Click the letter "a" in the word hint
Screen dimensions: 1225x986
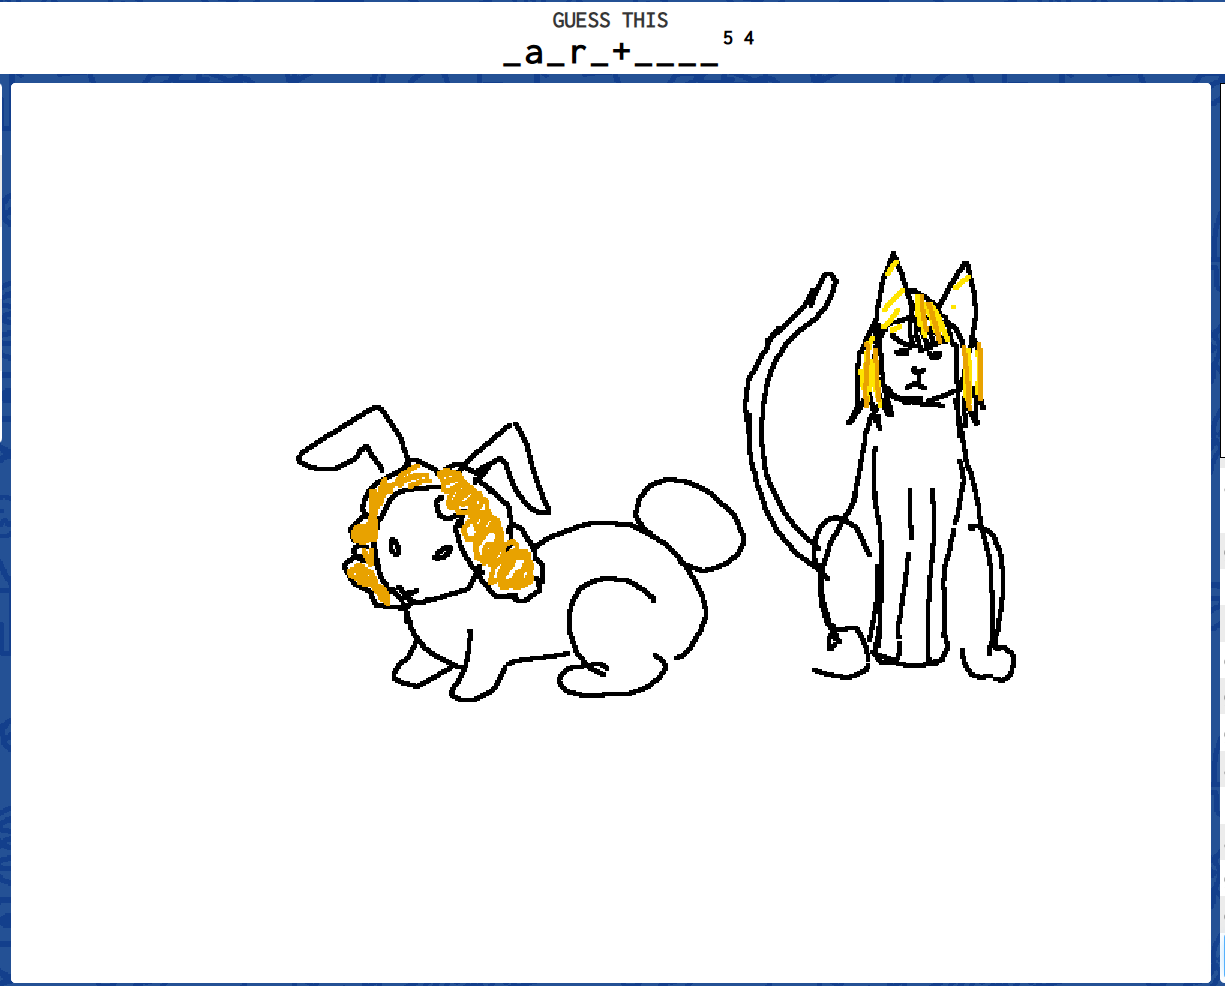(x=534, y=52)
